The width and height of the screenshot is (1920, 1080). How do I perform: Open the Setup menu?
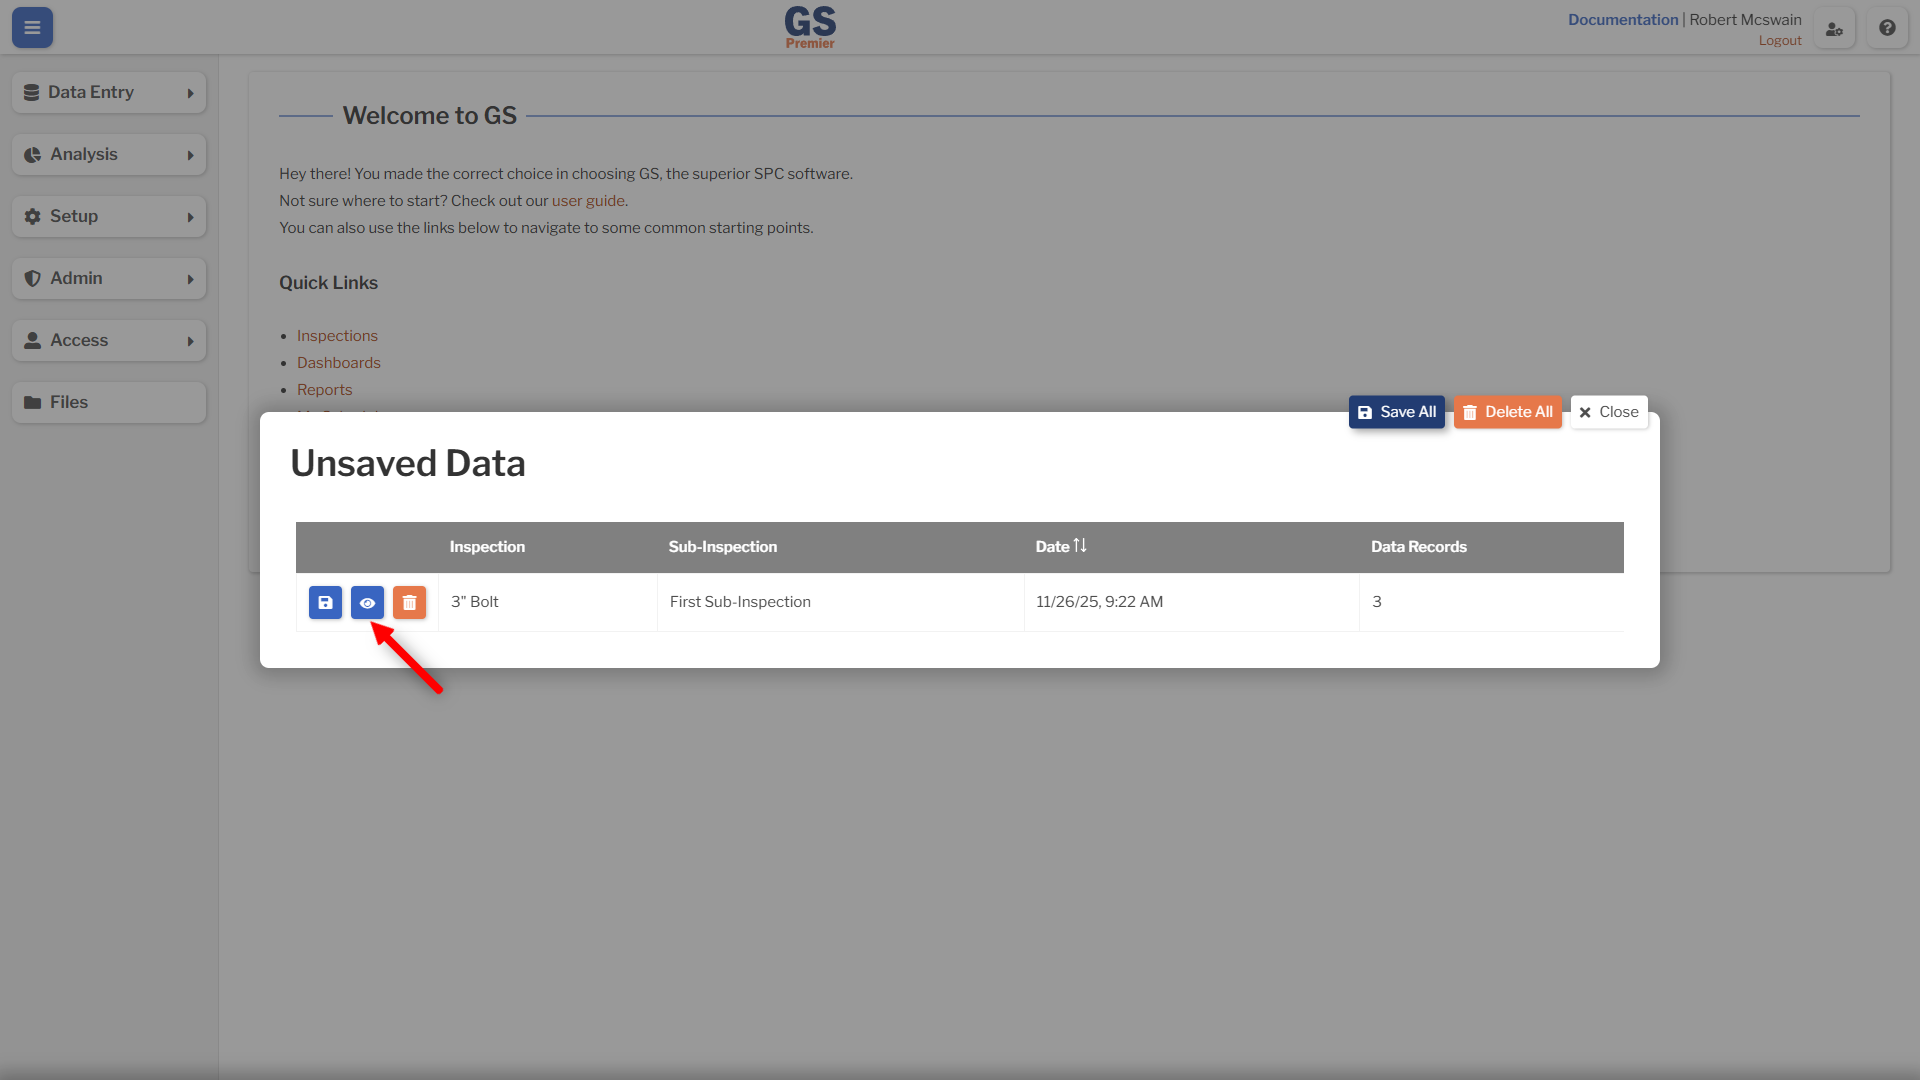[x=109, y=216]
